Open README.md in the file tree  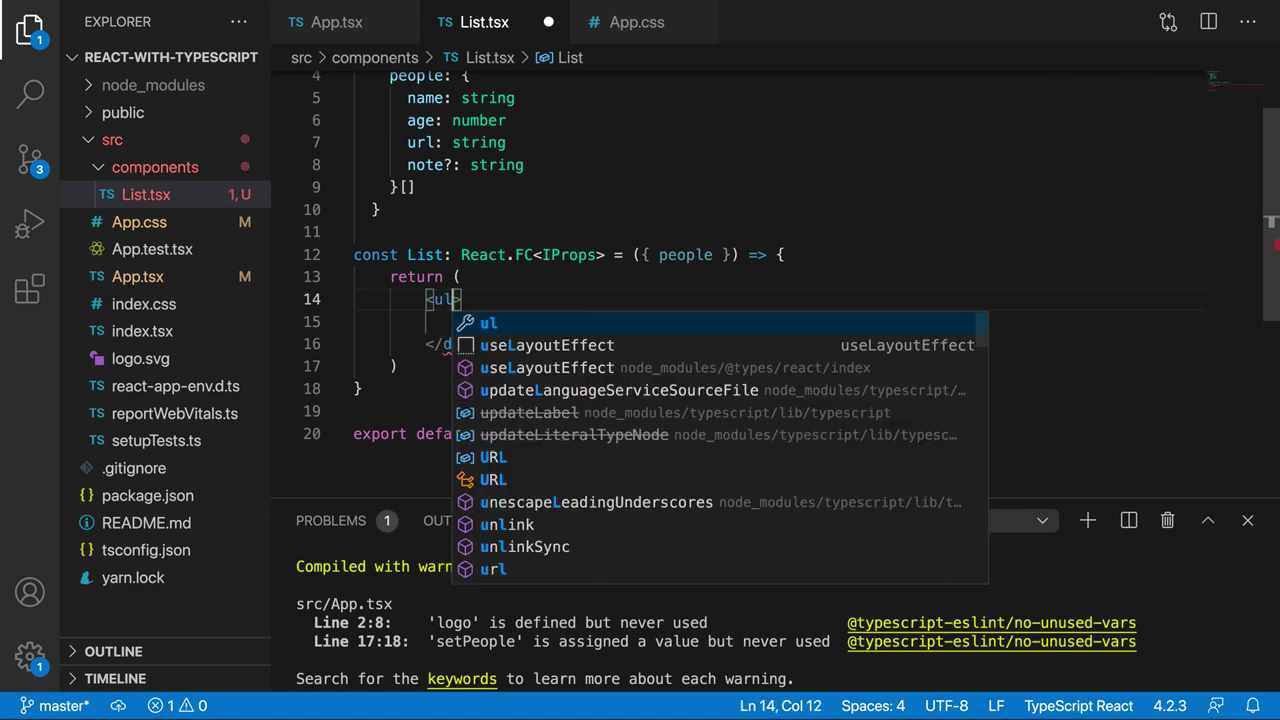point(165,523)
